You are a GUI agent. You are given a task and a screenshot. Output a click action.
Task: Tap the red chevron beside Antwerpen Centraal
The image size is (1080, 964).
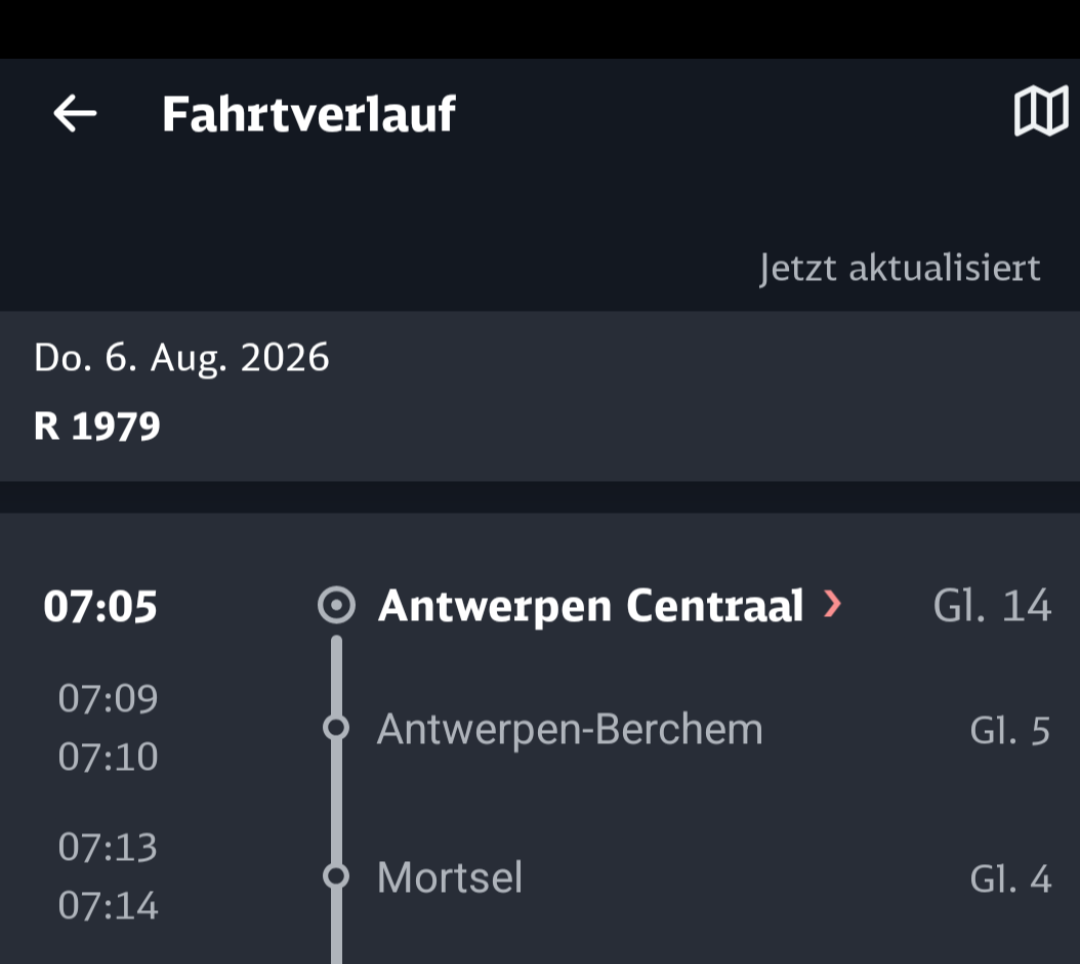coord(833,604)
